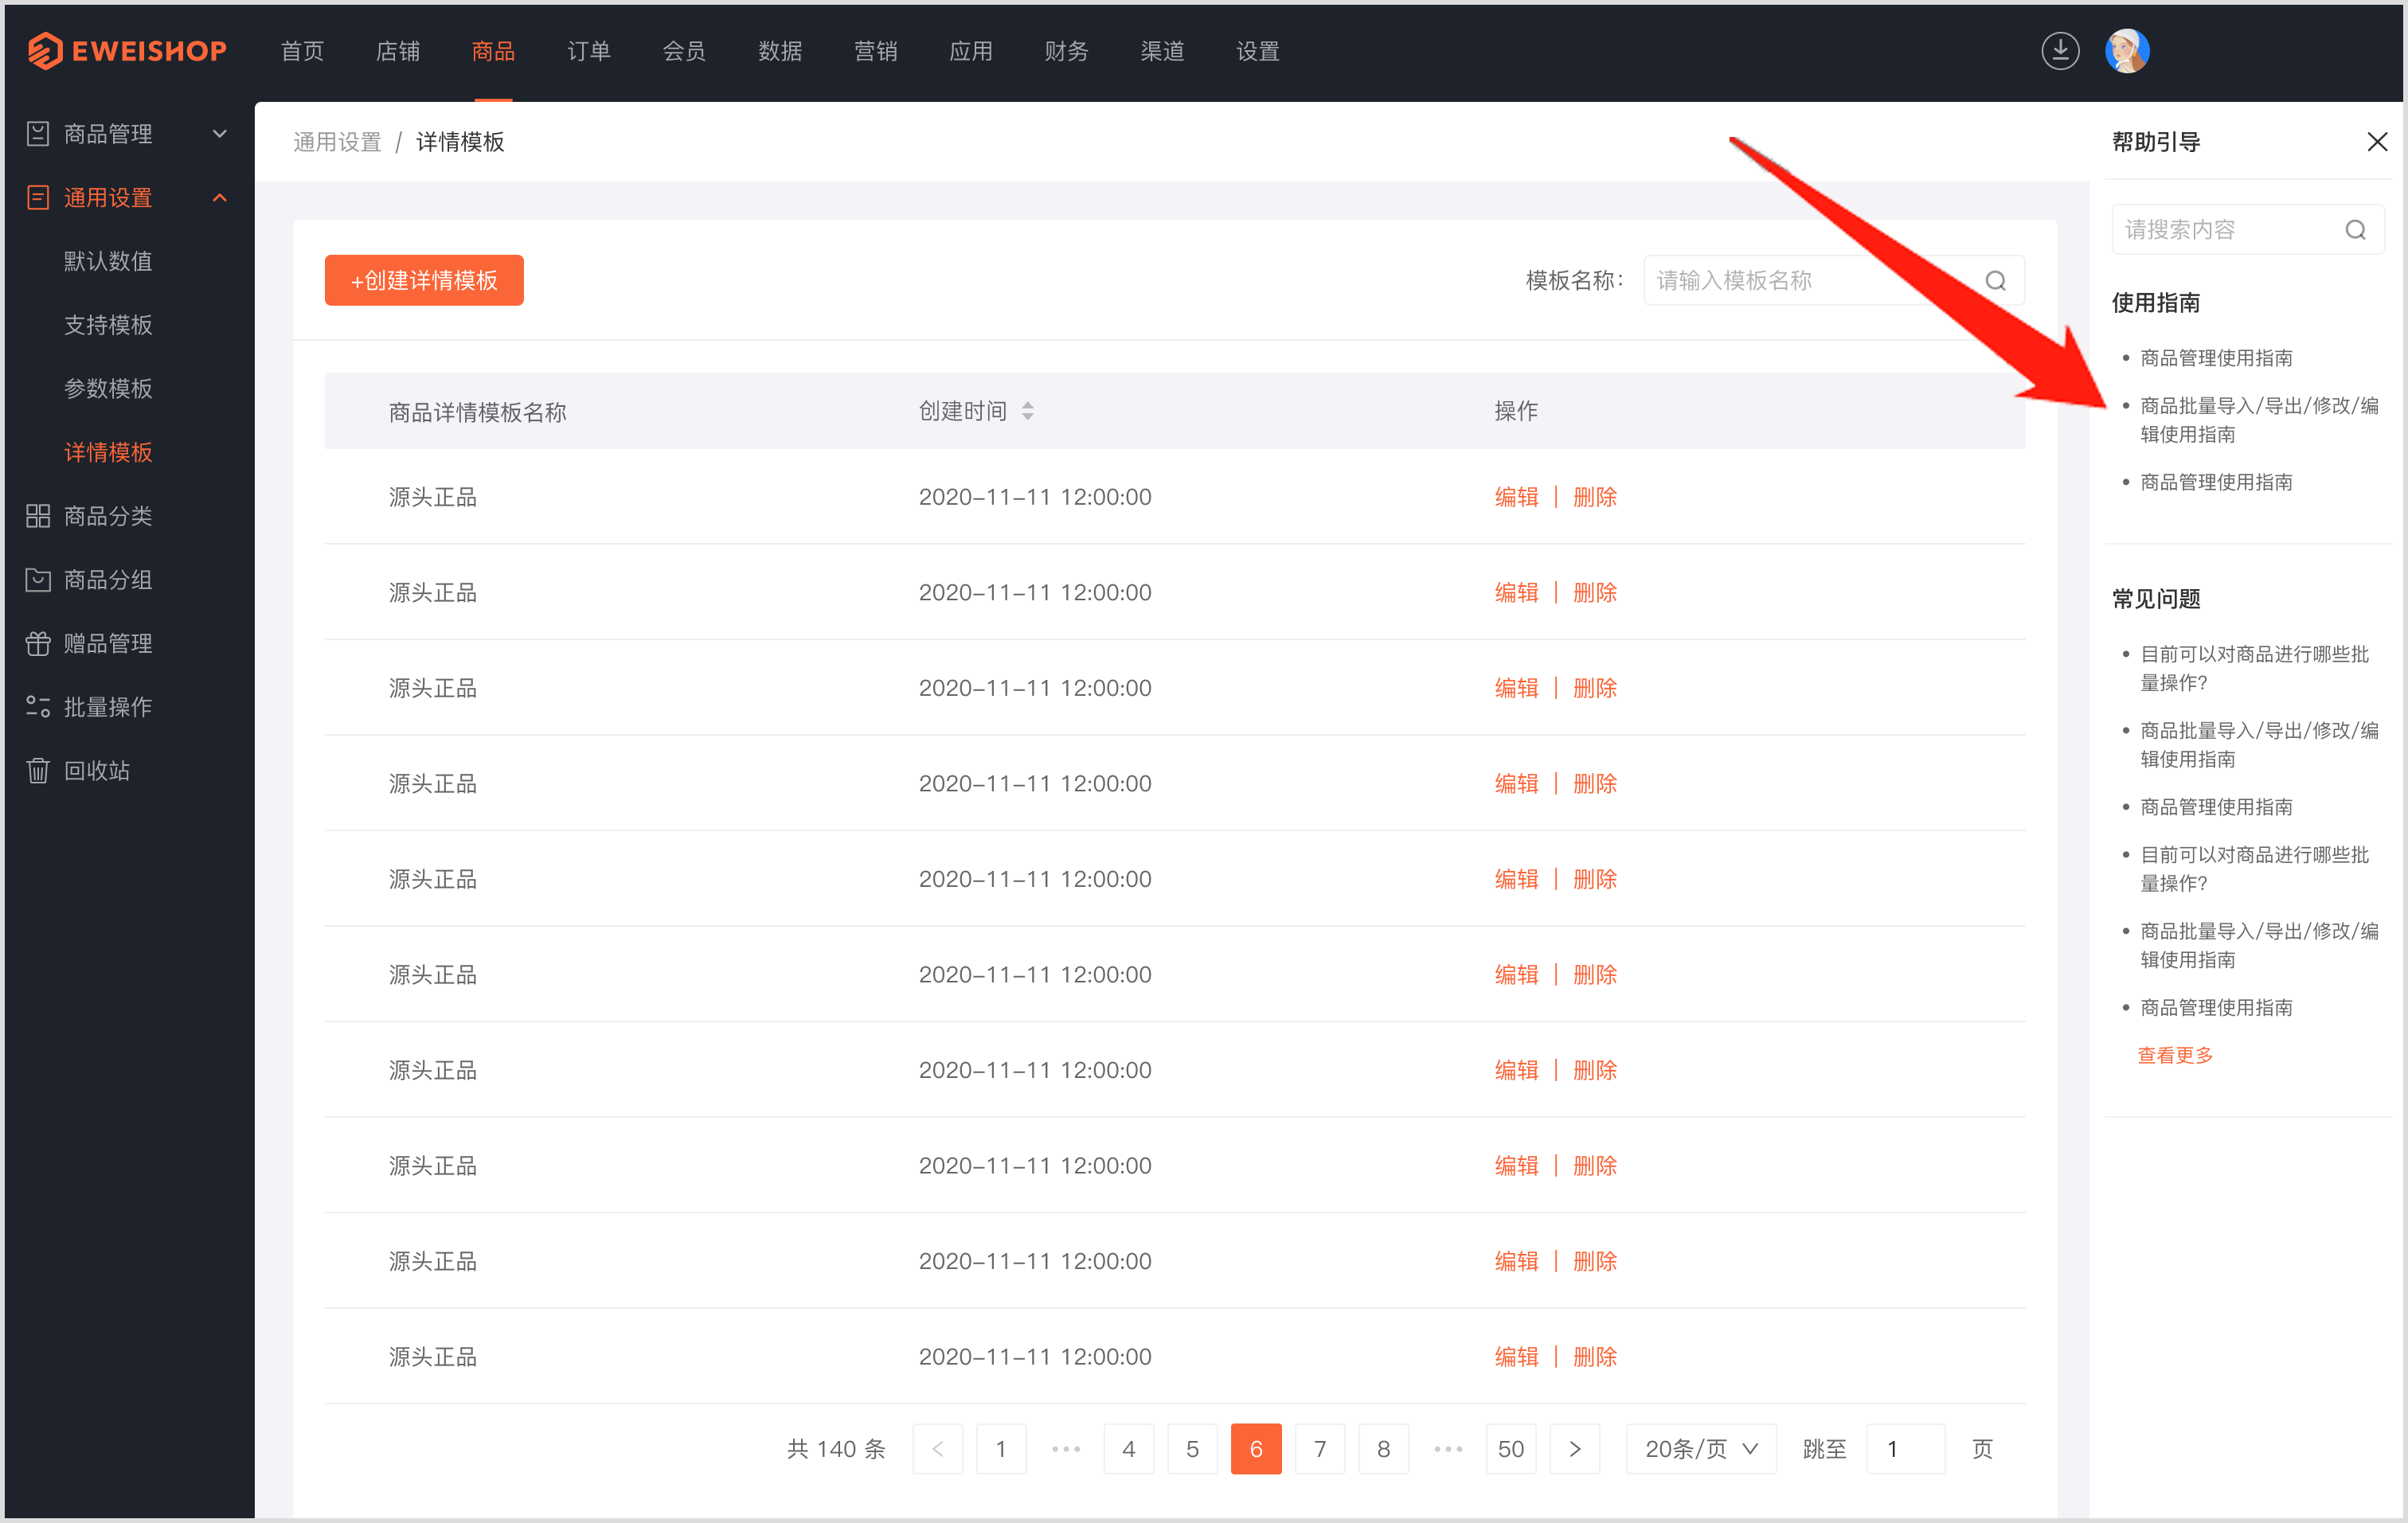Click 删除 in the first 源头正品 row
The height and width of the screenshot is (1523, 2408).
coord(1595,497)
